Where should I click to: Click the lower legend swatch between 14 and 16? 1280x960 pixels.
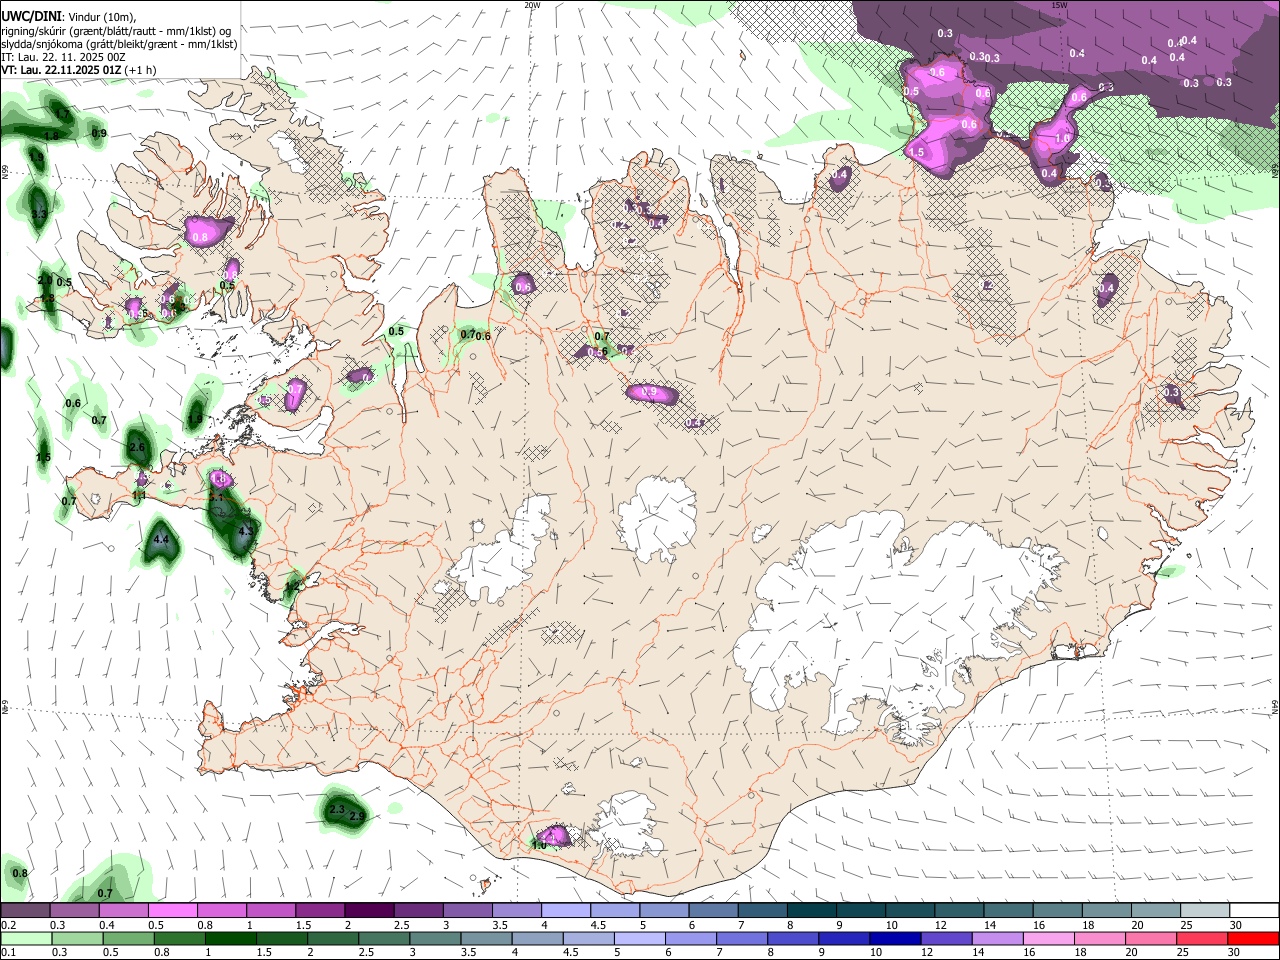pos(998,938)
